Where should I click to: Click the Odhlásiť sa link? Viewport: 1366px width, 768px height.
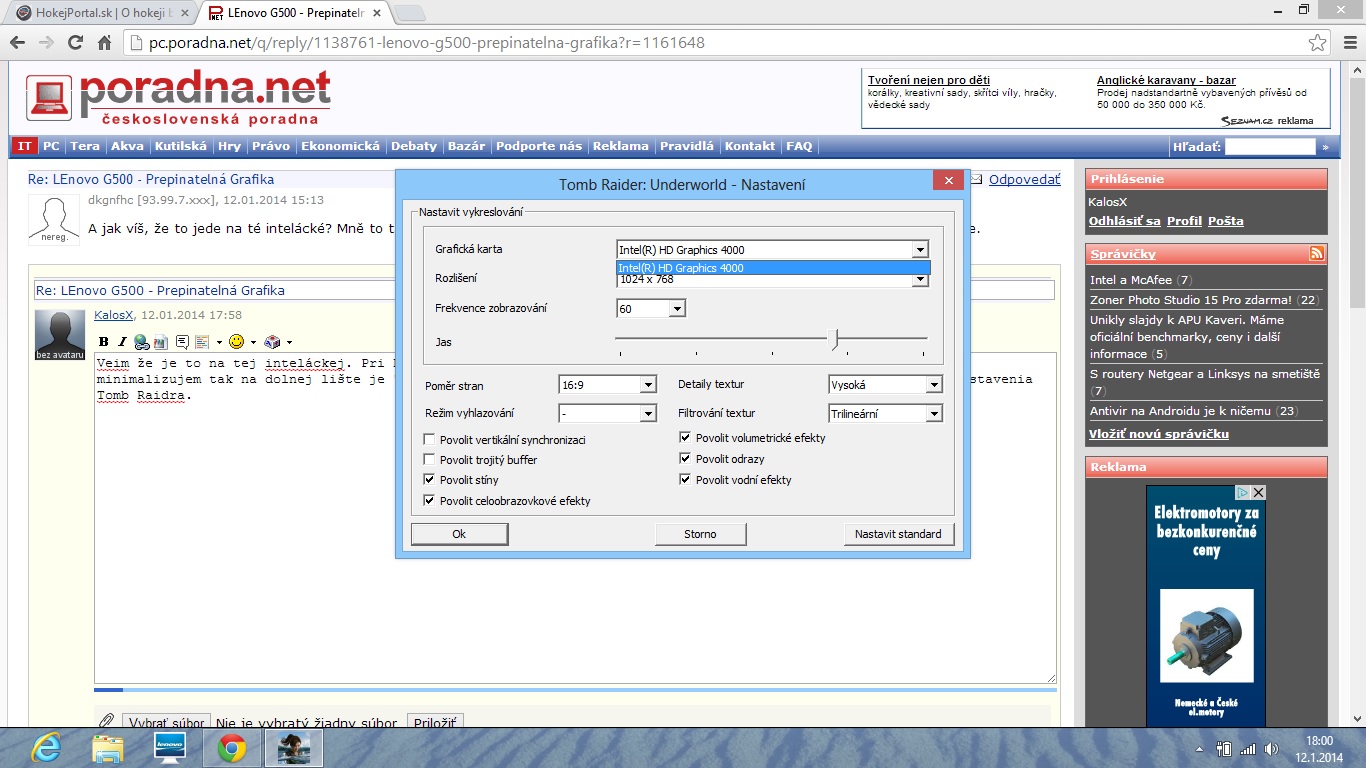[1125, 221]
